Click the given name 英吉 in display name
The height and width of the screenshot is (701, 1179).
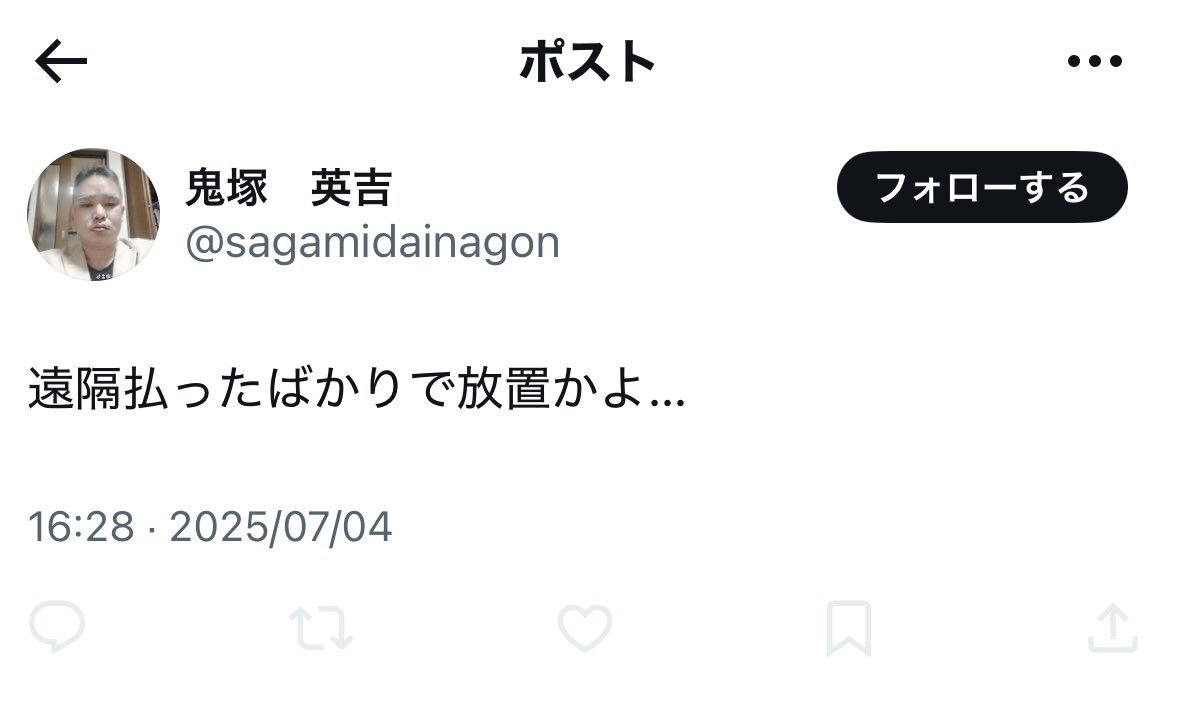352,188
